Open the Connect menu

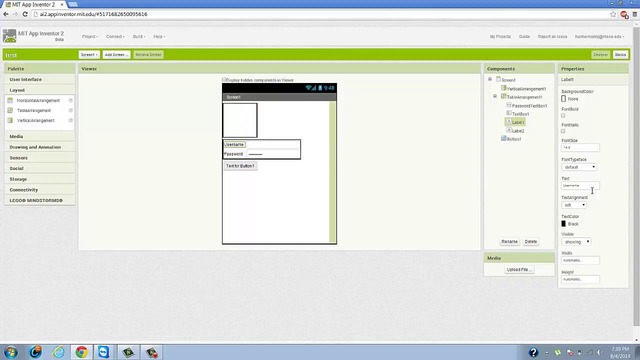pos(115,36)
